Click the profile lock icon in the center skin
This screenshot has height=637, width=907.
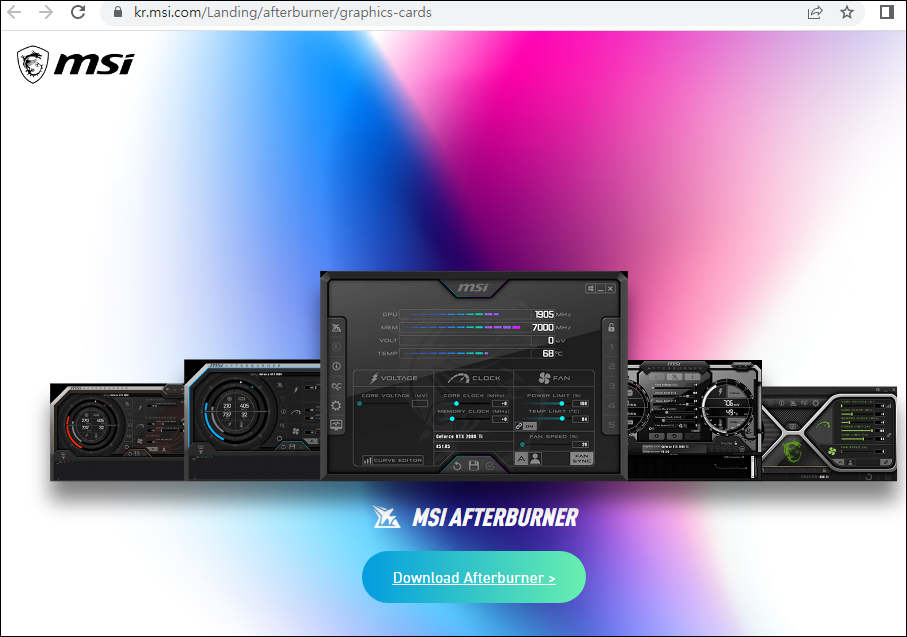click(611, 327)
